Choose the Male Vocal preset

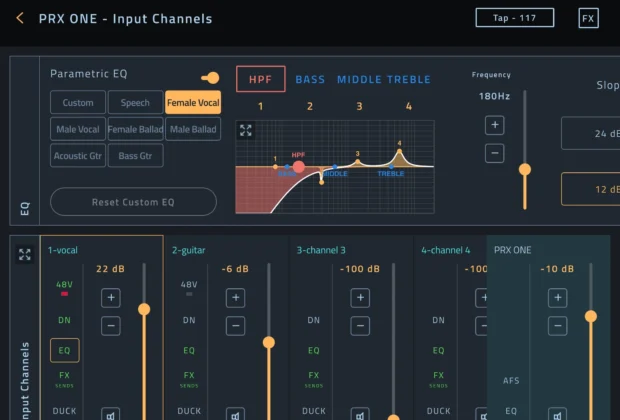(78, 129)
